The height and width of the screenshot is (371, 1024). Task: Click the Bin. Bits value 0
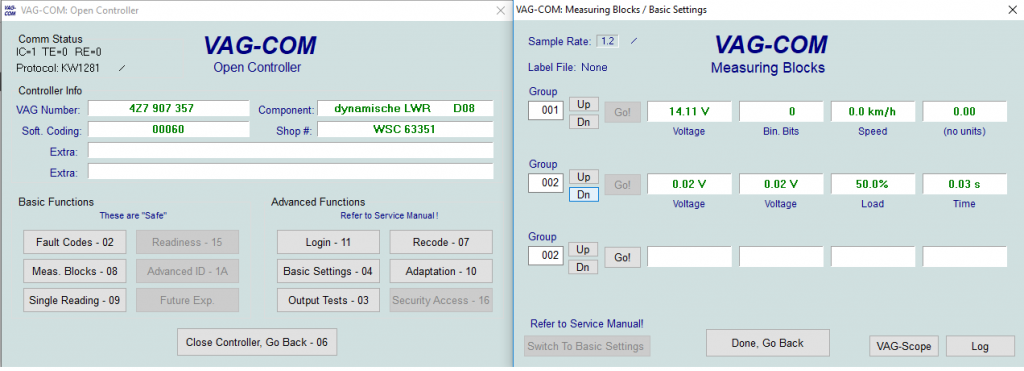(781, 112)
